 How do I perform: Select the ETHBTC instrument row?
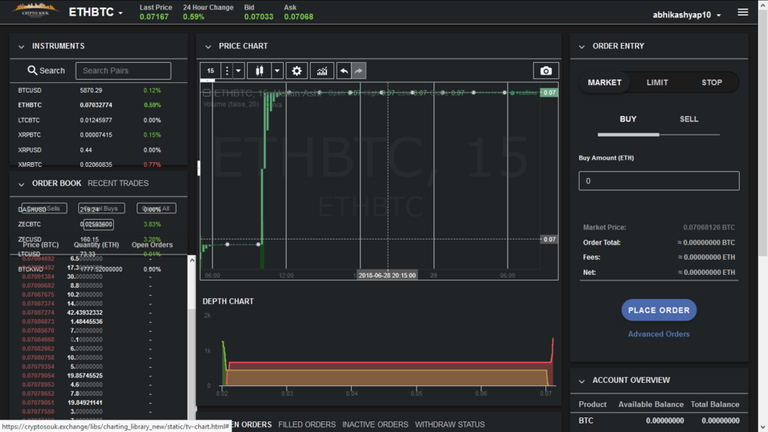(x=98, y=105)
